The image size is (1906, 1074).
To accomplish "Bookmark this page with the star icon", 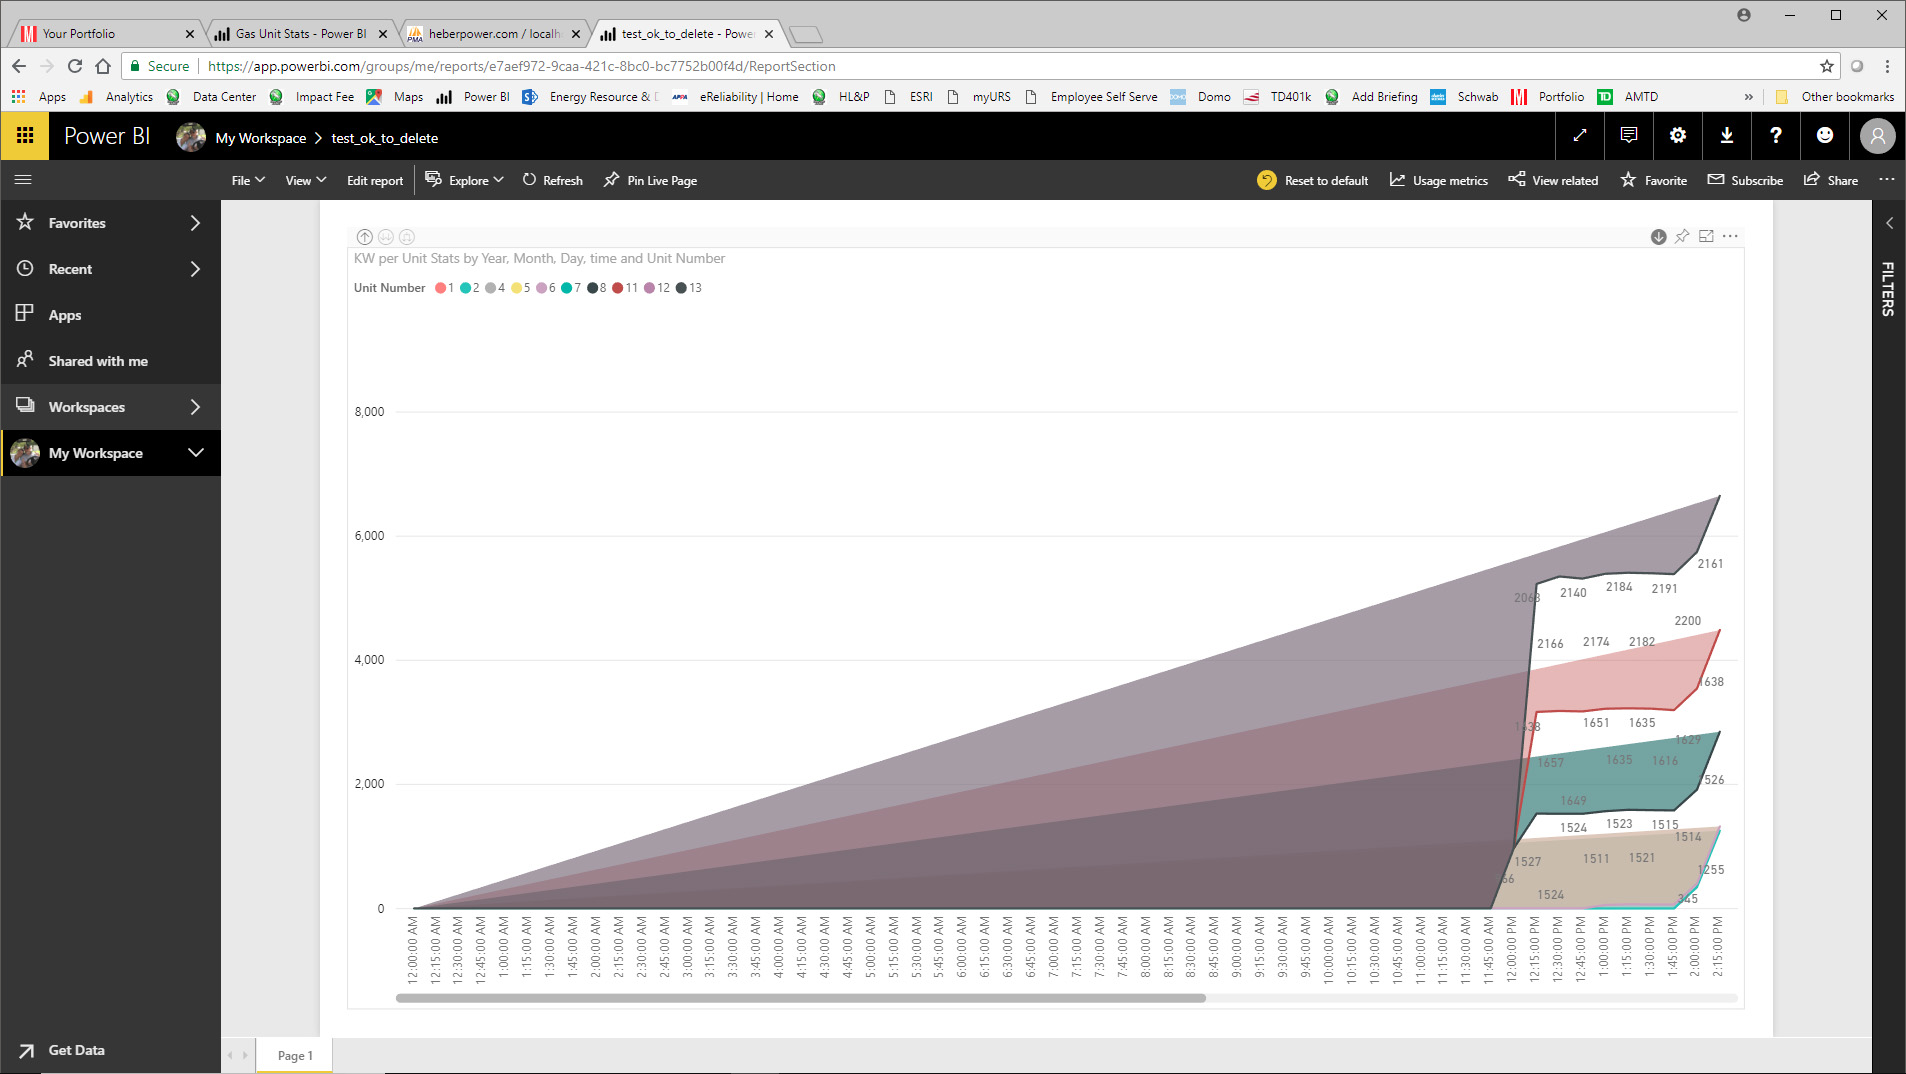I will pyautogui.click(x=1827, y=66).
